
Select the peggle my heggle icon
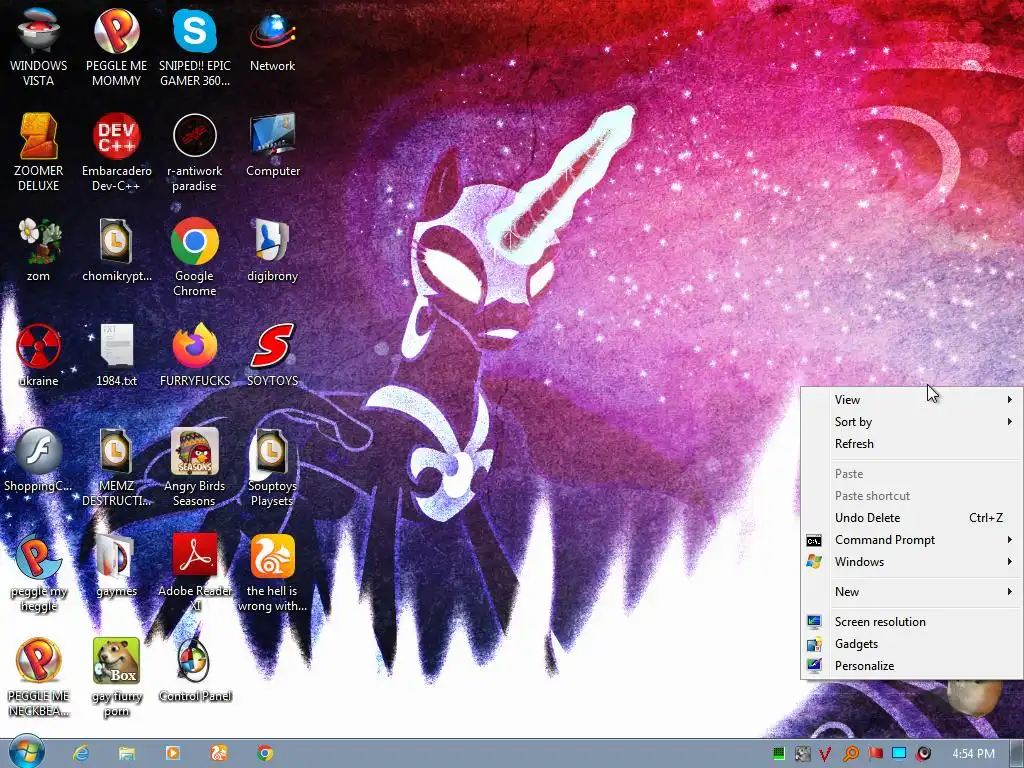[x=39, y=573]
